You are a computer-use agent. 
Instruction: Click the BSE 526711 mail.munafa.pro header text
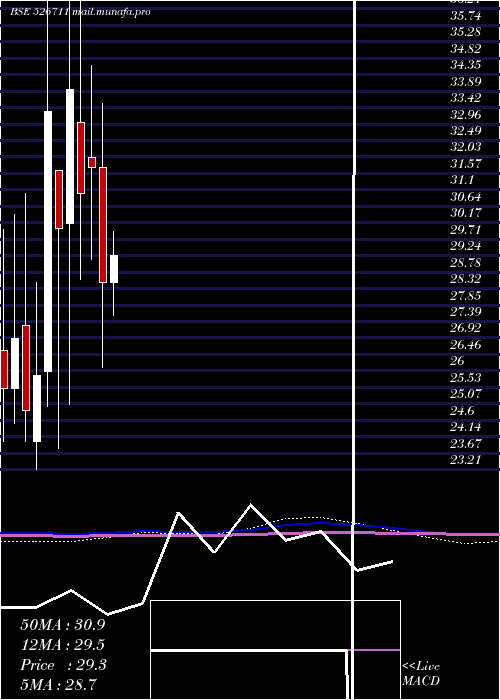80,12
